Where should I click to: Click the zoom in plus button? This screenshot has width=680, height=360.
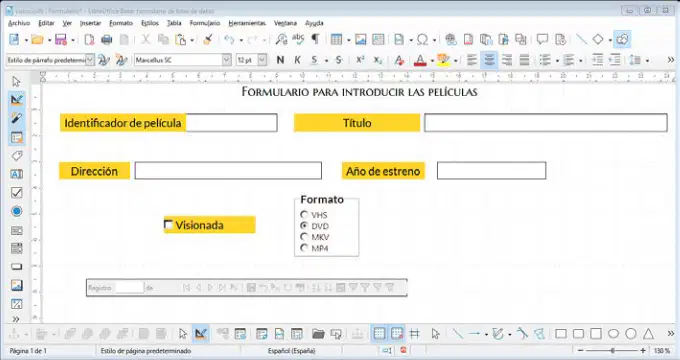[x=643, y=350]
